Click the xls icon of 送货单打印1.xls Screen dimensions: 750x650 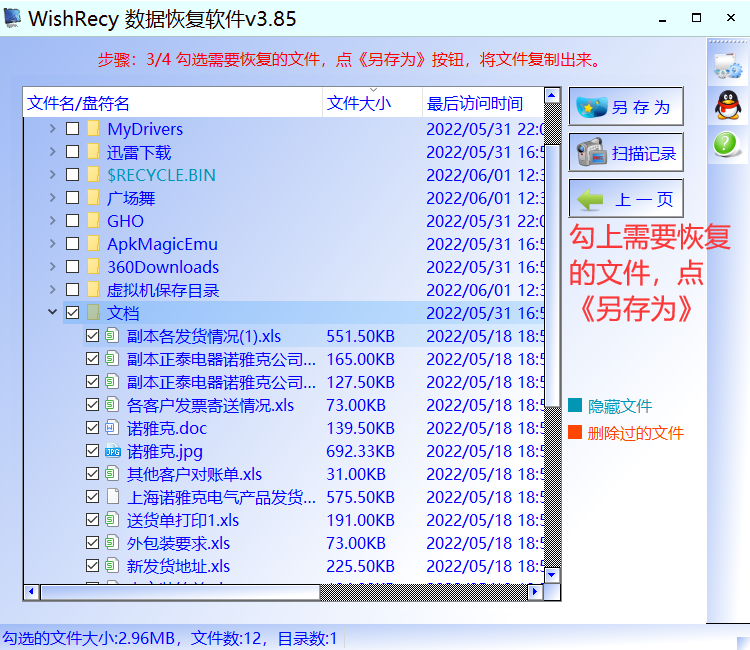(x=112, y=519)
